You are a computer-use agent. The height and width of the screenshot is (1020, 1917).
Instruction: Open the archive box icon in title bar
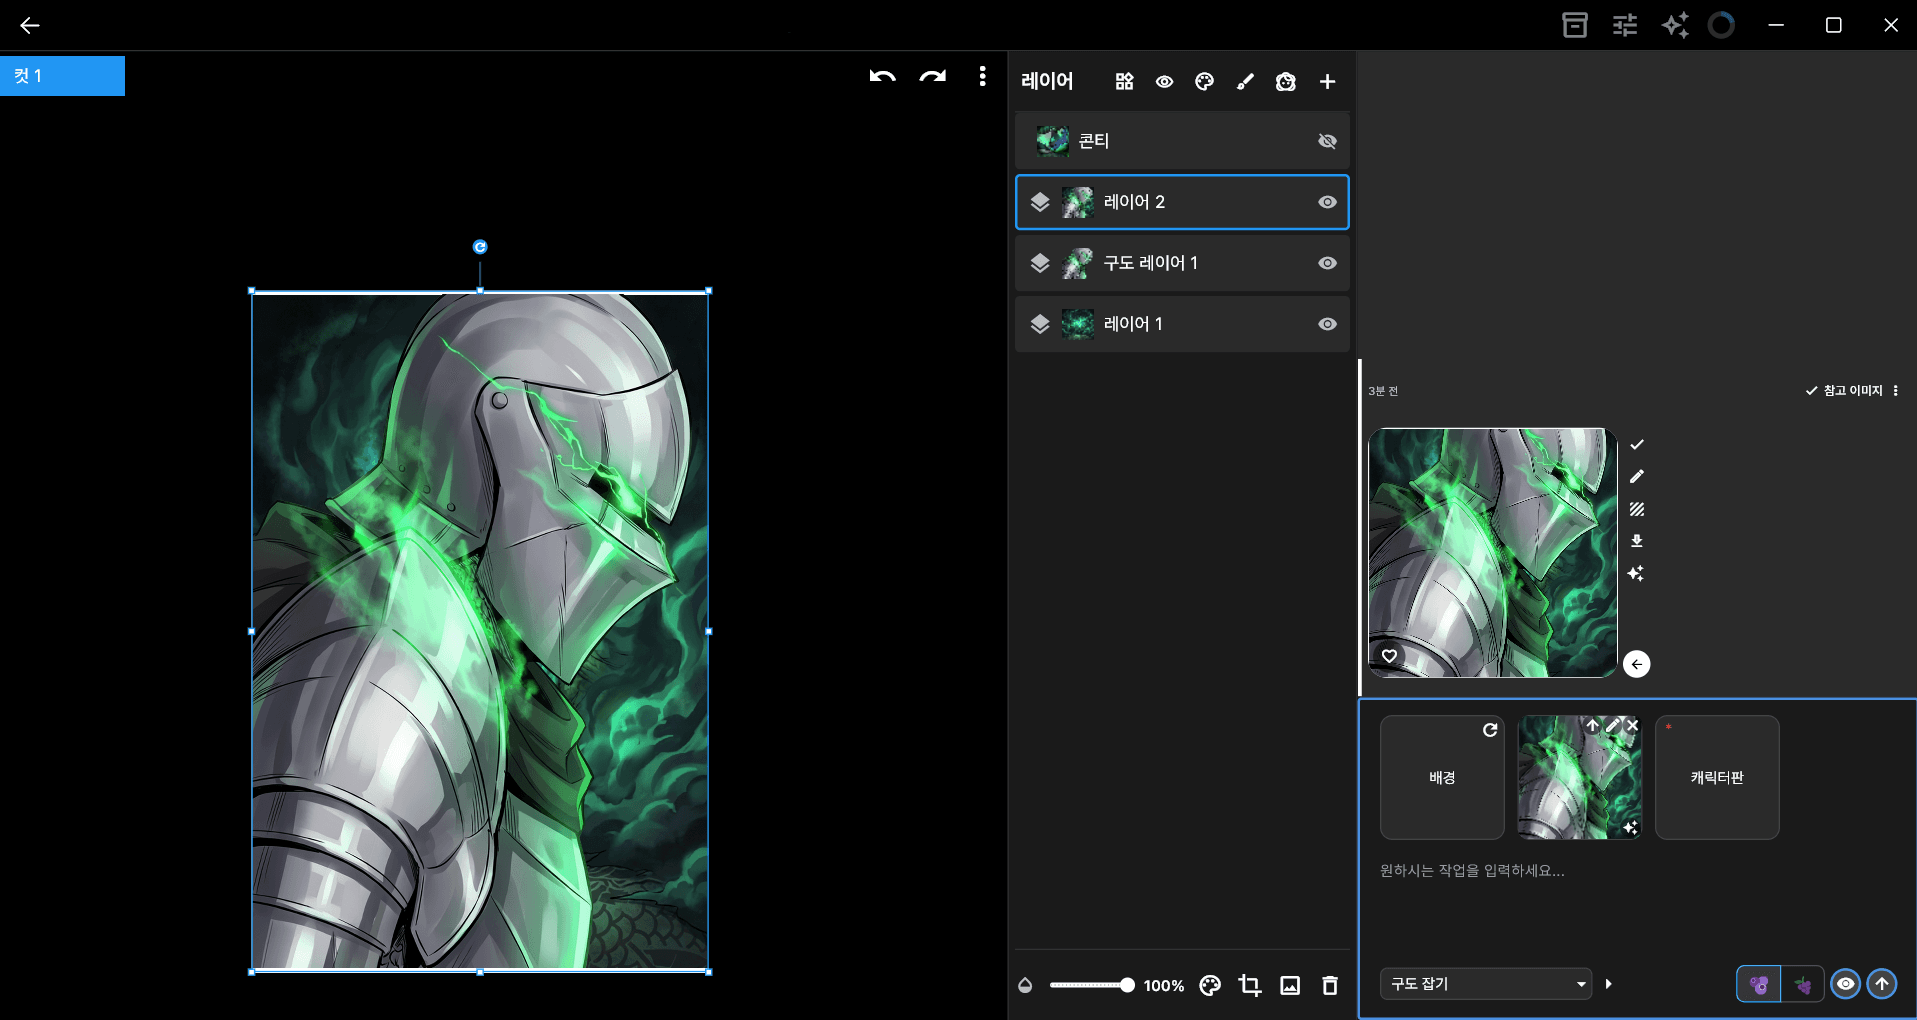click(x=1575, y=25)
